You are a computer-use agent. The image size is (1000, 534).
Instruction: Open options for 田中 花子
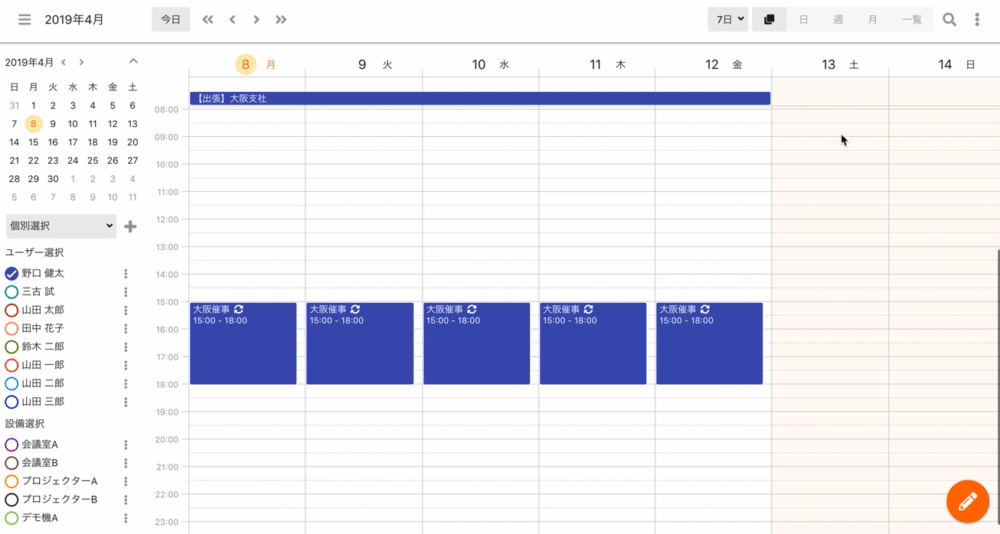pos(126,329)
